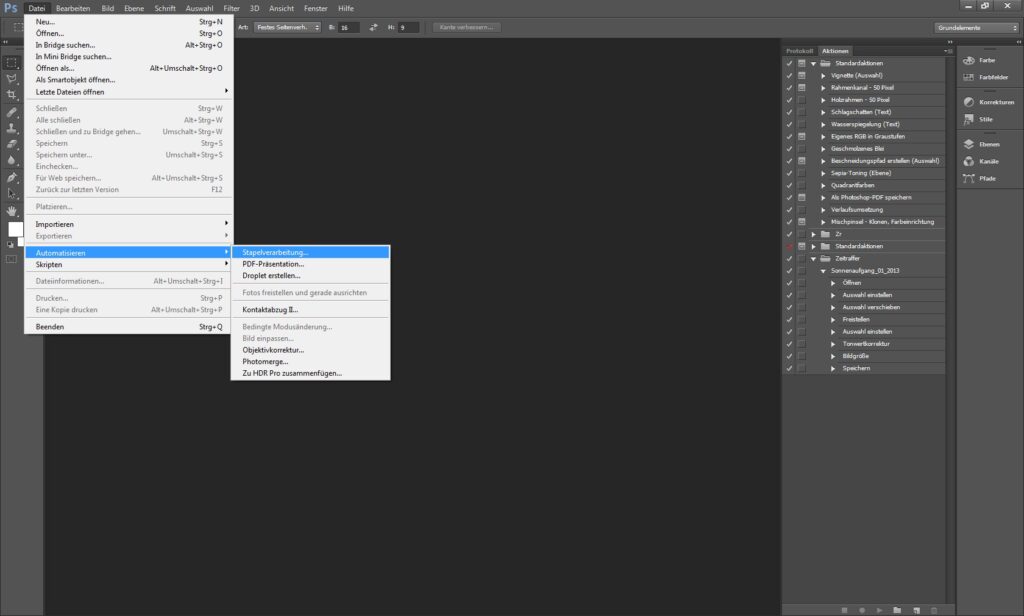Toggle checkmark for Vignette (Auswahl) action

point(789,75)
